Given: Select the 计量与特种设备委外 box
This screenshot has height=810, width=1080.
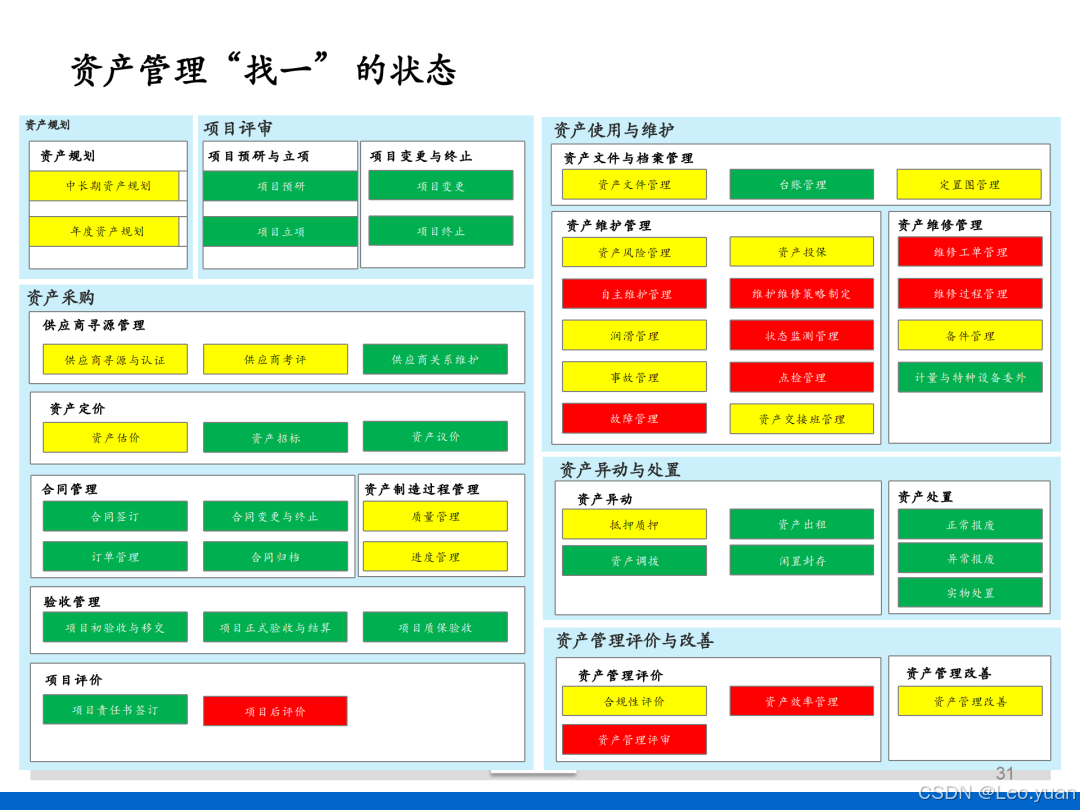Looking at the screenshot, I should 970,377.
